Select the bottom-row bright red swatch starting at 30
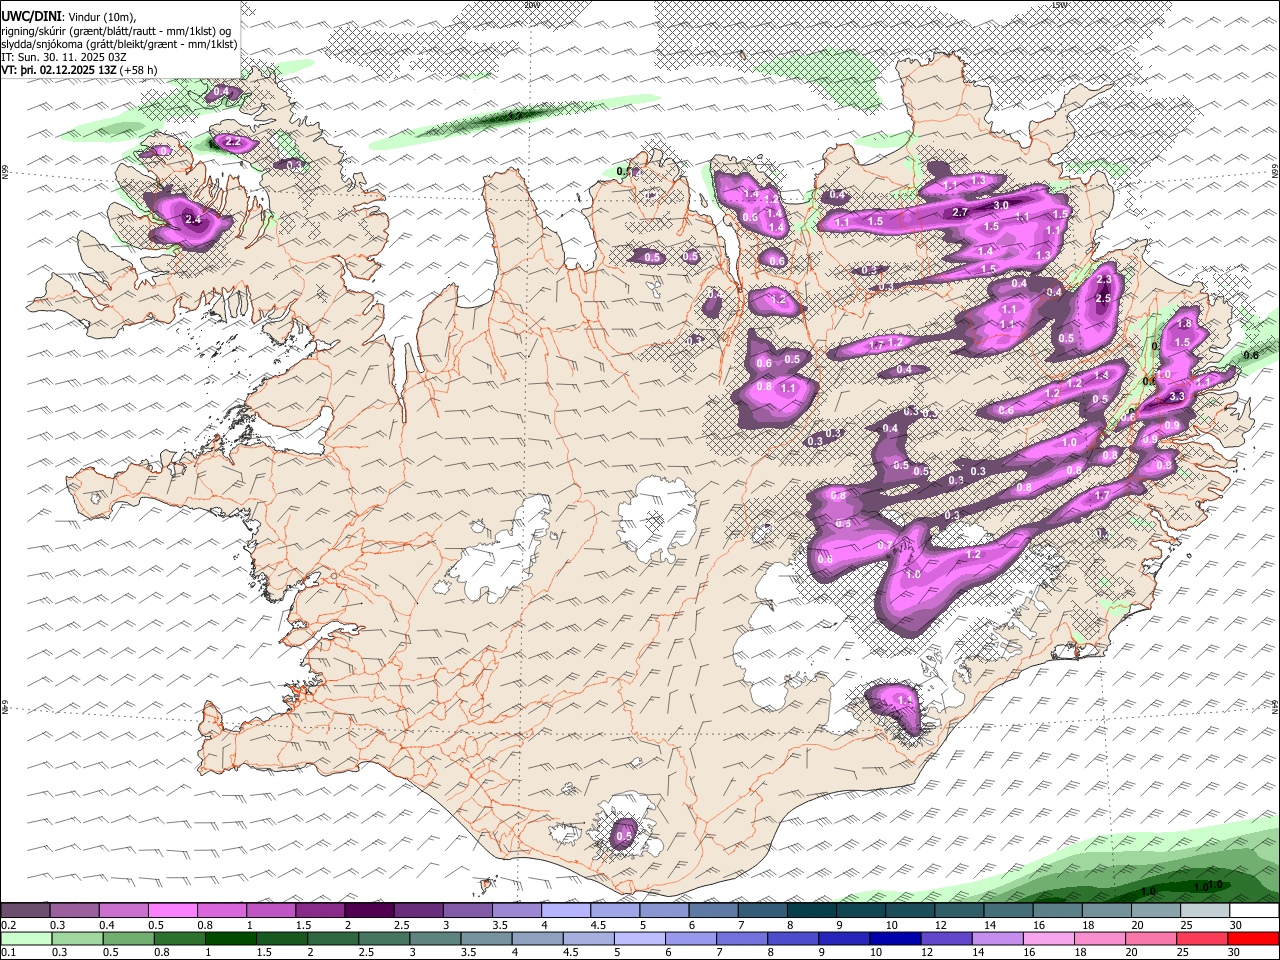This screenshot has width=1280, height=960. click(x=1254, y=939)
